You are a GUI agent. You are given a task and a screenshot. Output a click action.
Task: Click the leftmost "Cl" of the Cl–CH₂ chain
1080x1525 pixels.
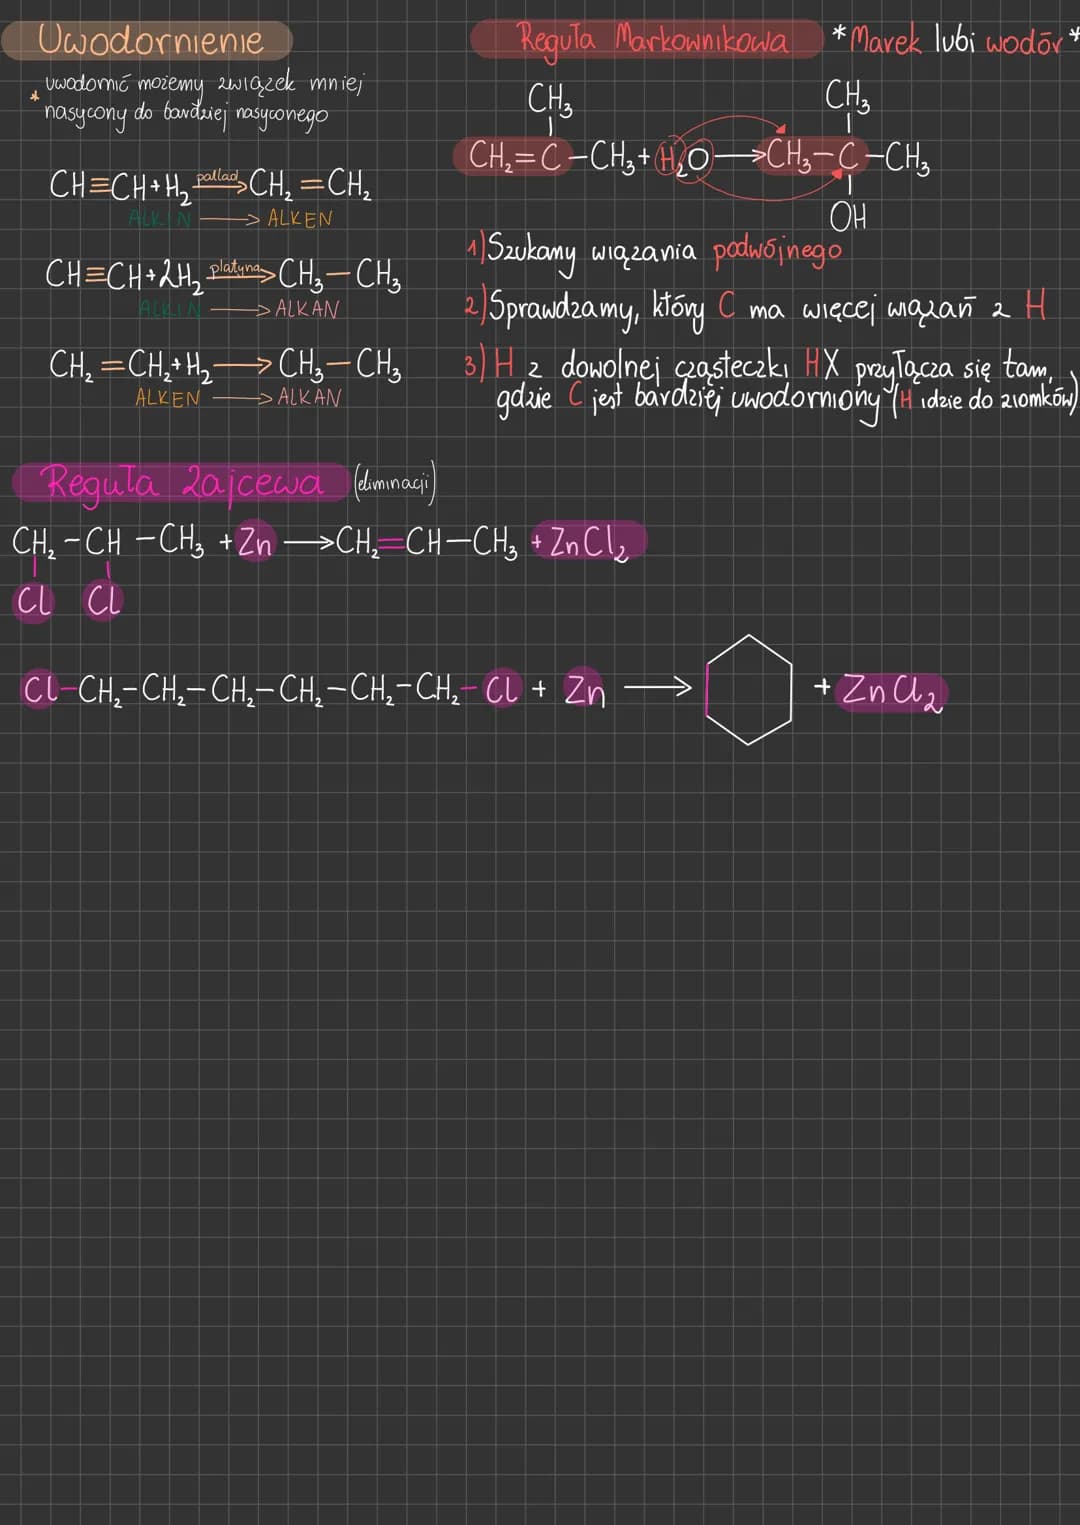tap(39, 689)
